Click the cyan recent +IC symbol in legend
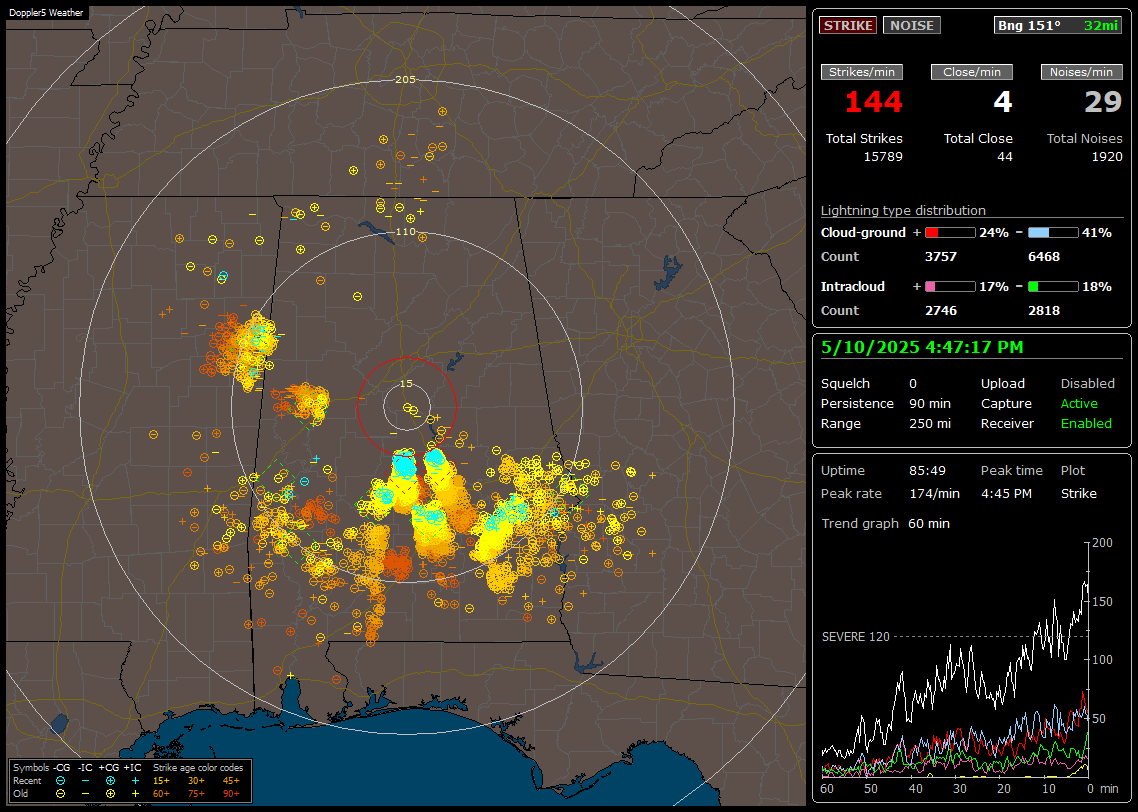This screenshot has height=812, width=1138. [x=135, y=781]
